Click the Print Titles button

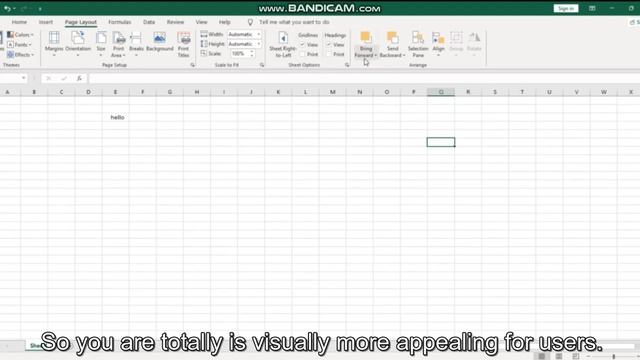pyautogui.click(x=184, y=44)
